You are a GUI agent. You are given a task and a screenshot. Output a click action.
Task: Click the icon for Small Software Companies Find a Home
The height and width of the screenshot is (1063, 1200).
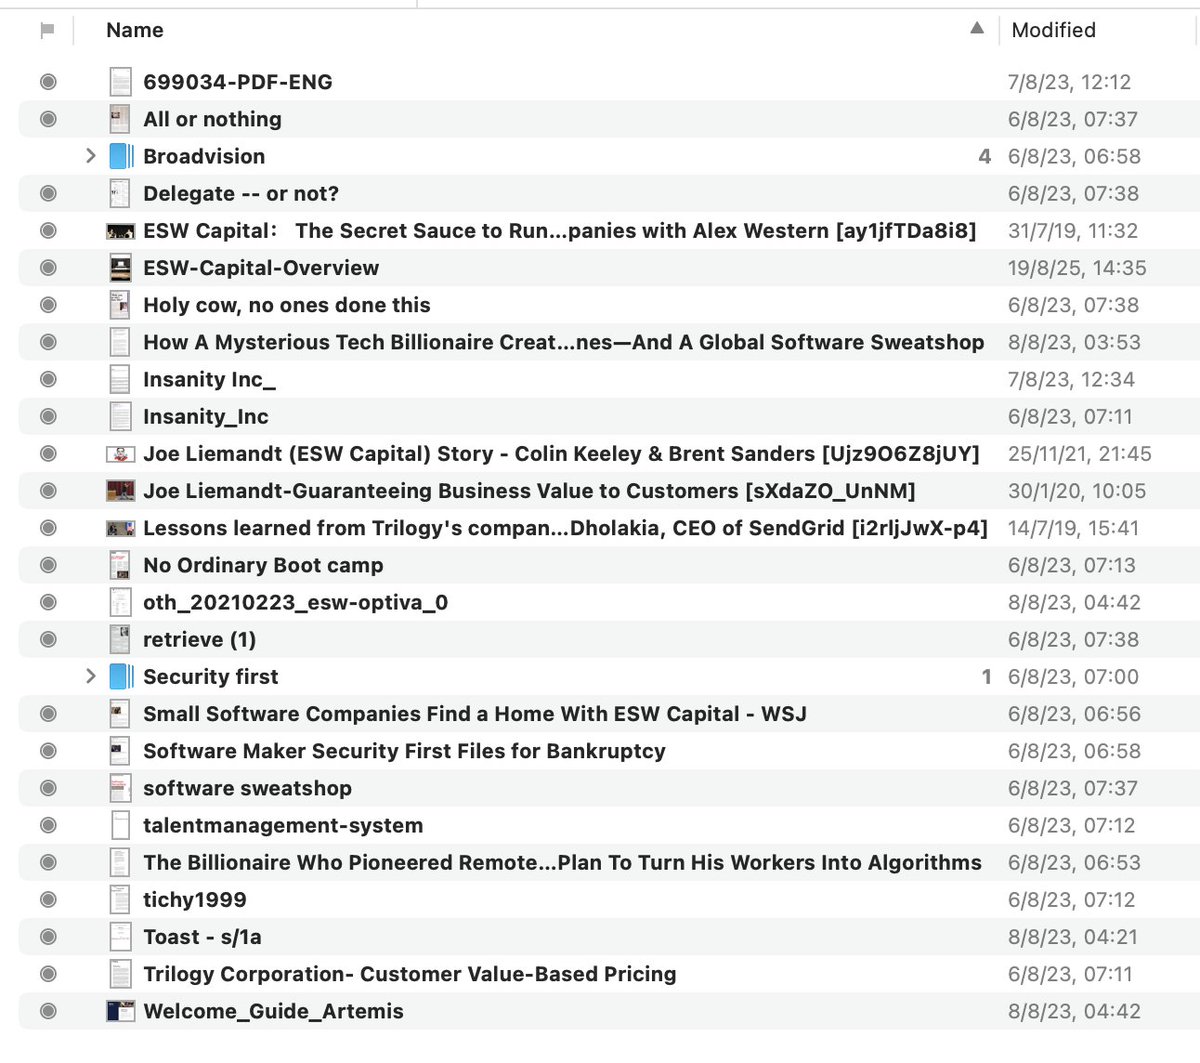tap(120, 714)
